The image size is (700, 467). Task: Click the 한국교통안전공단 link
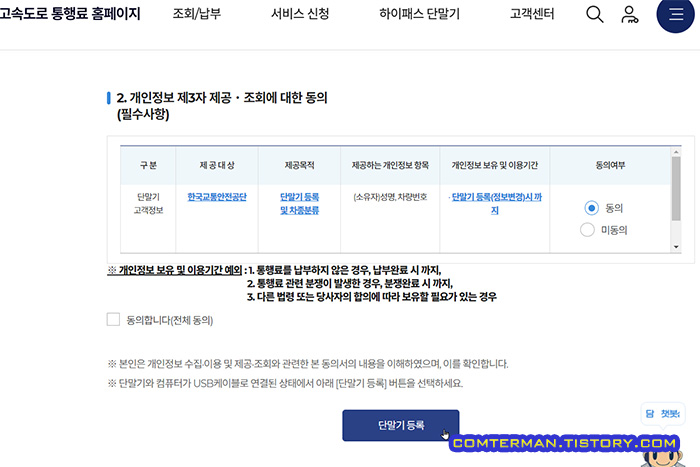217,197
